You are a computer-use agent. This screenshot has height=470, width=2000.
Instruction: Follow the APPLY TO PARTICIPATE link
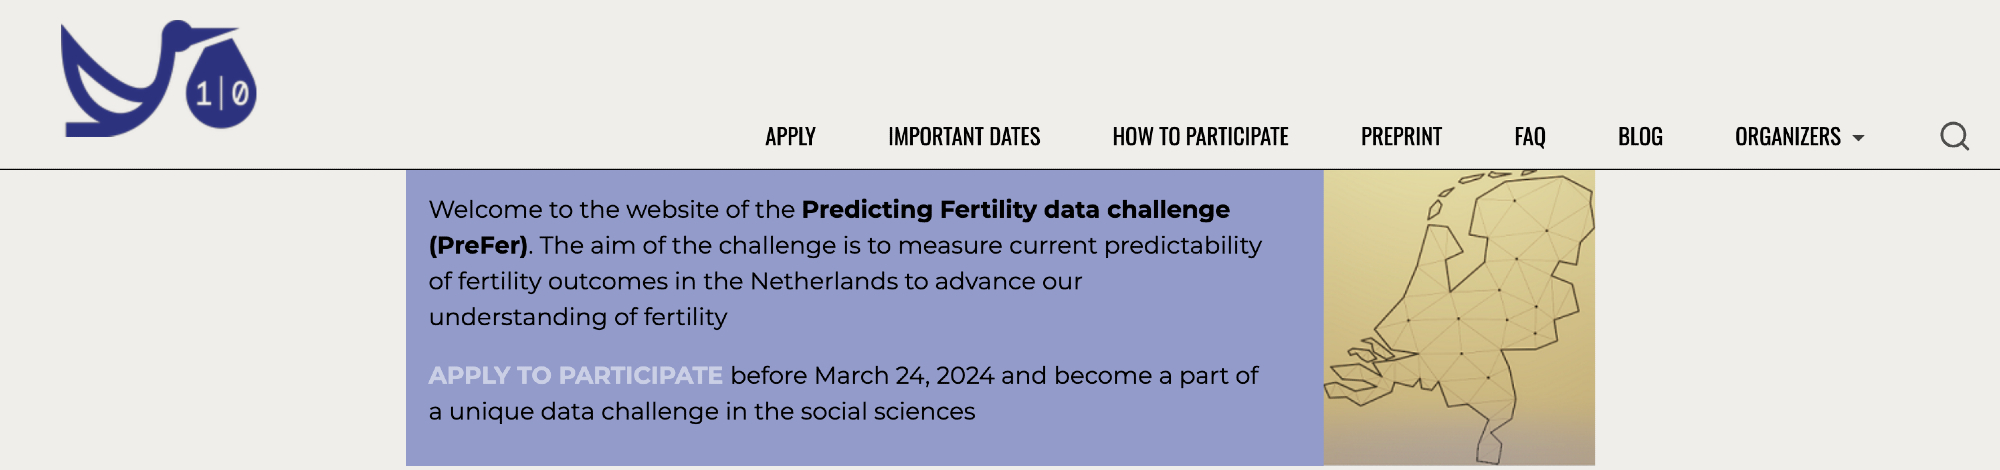[x=575, y=375]
